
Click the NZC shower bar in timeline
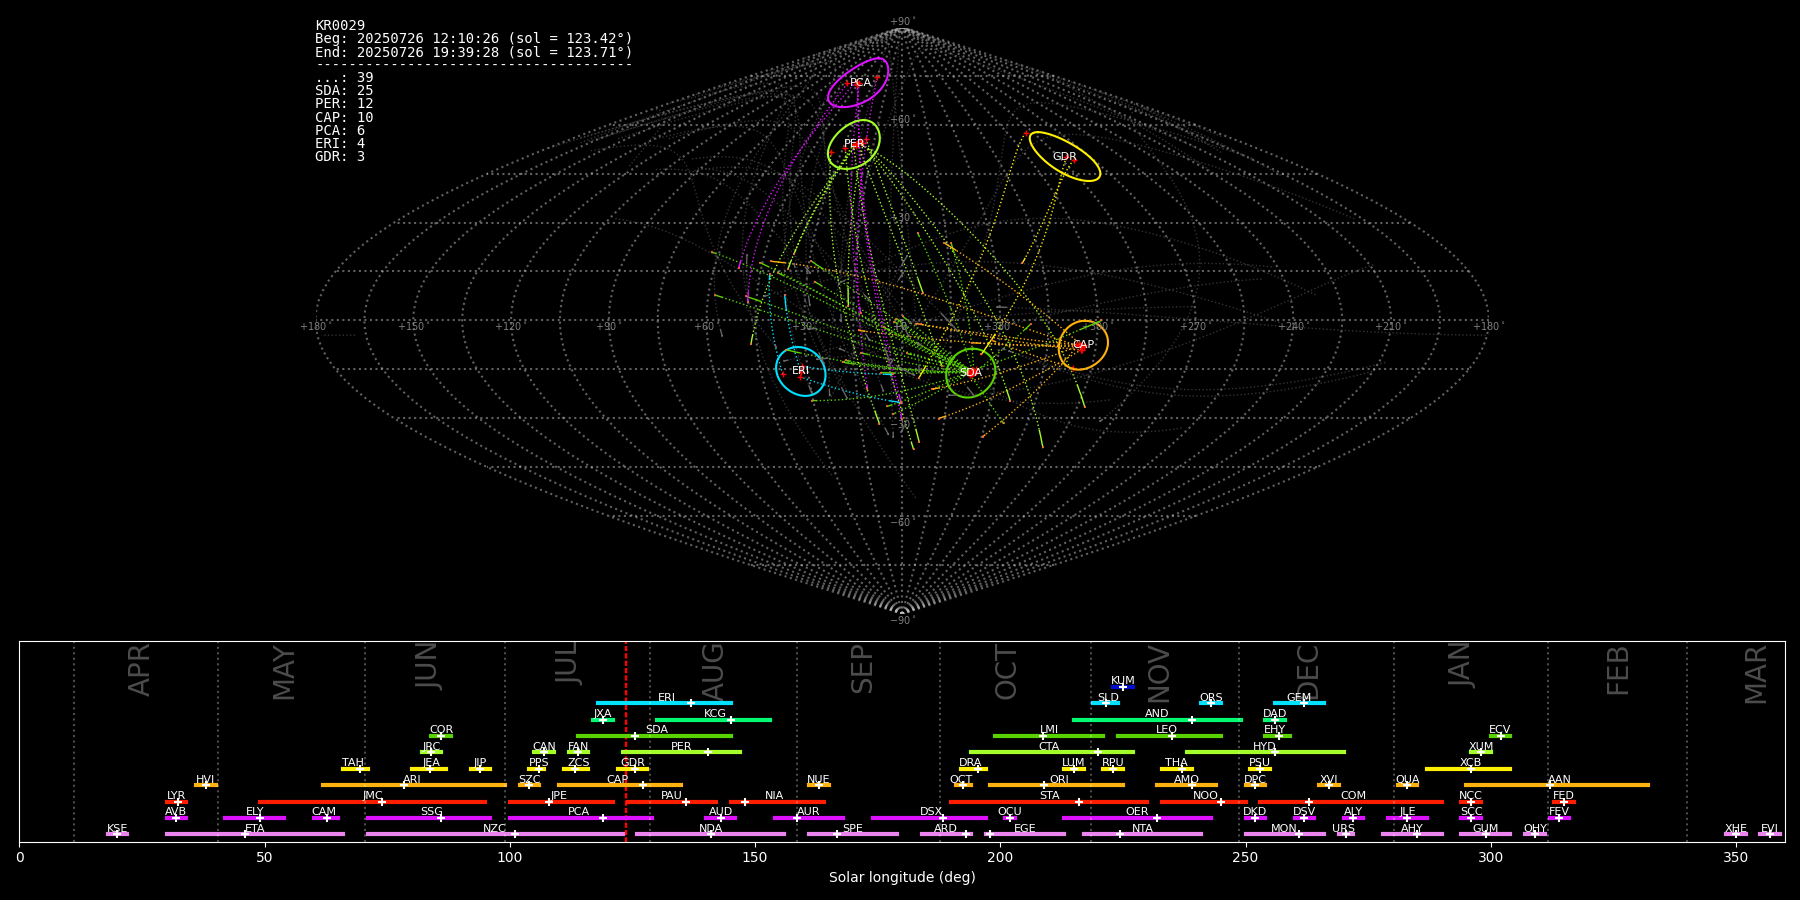[x=495, y=833]
